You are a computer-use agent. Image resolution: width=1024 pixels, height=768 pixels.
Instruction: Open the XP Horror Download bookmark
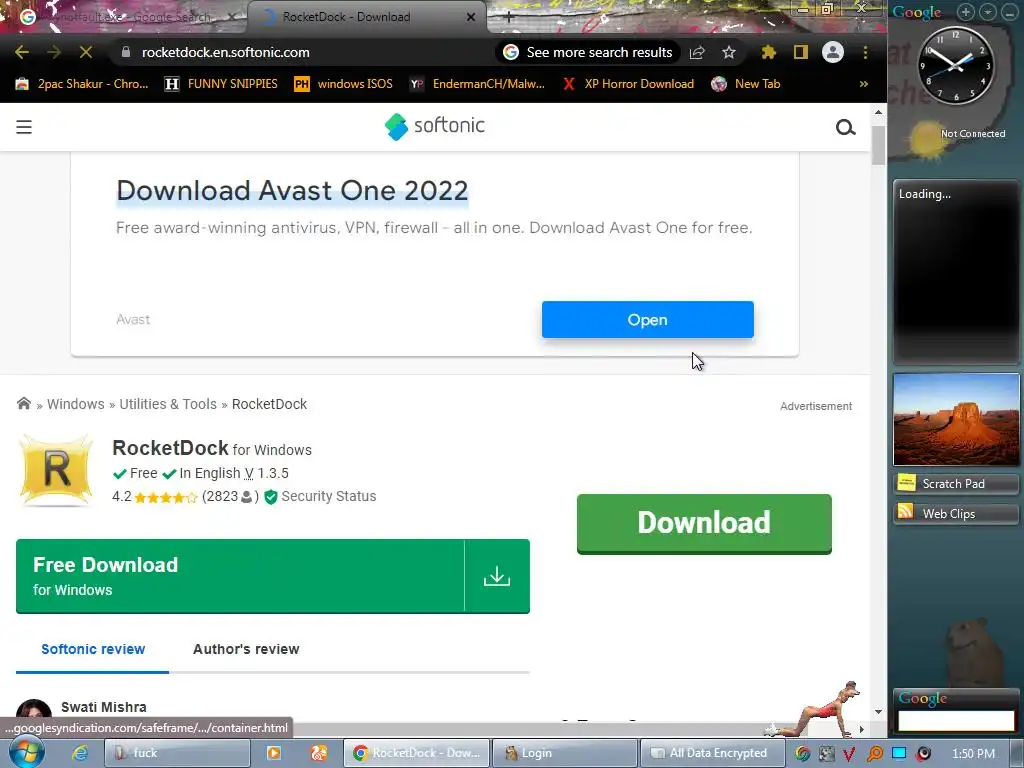(628, 84)
